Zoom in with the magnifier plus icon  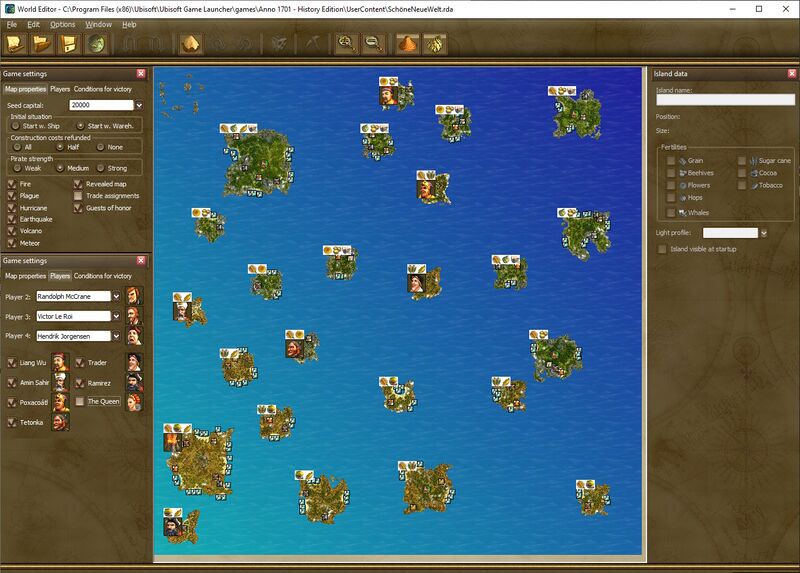pos(347,44)
